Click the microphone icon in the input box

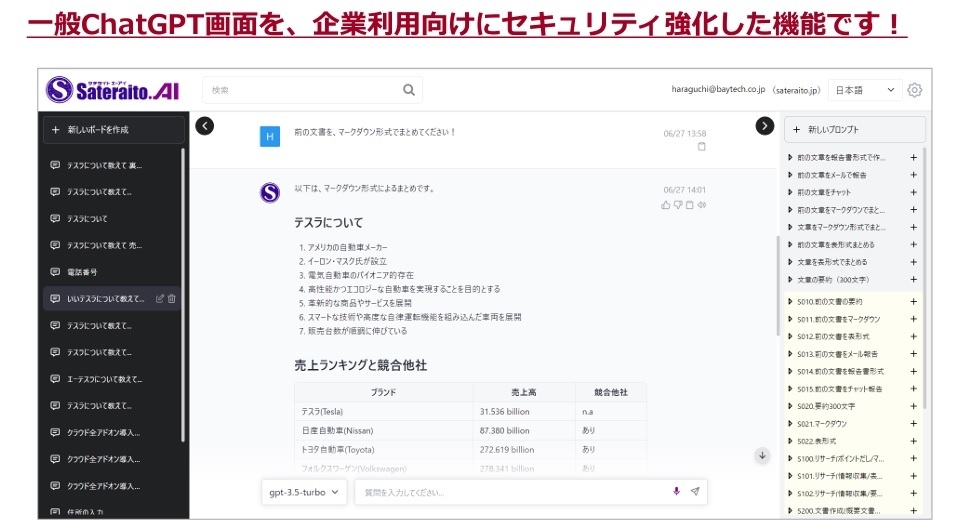(x=676, y=492)
